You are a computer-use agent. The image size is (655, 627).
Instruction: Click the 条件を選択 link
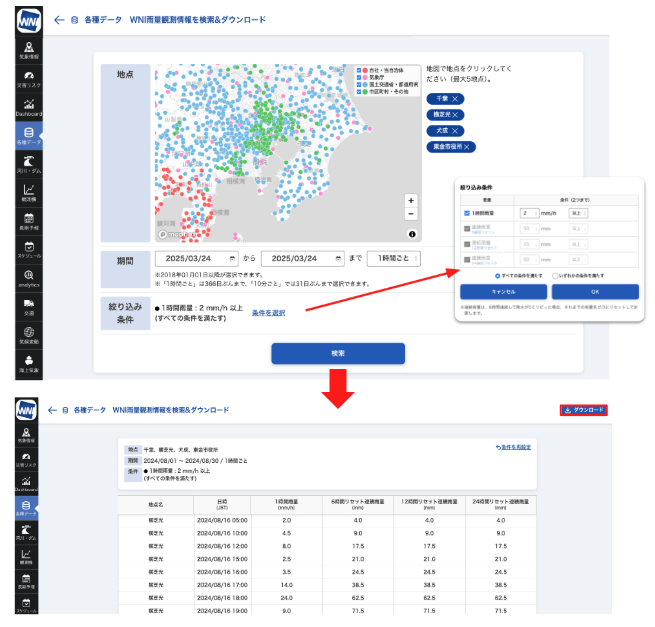(268, 313)
